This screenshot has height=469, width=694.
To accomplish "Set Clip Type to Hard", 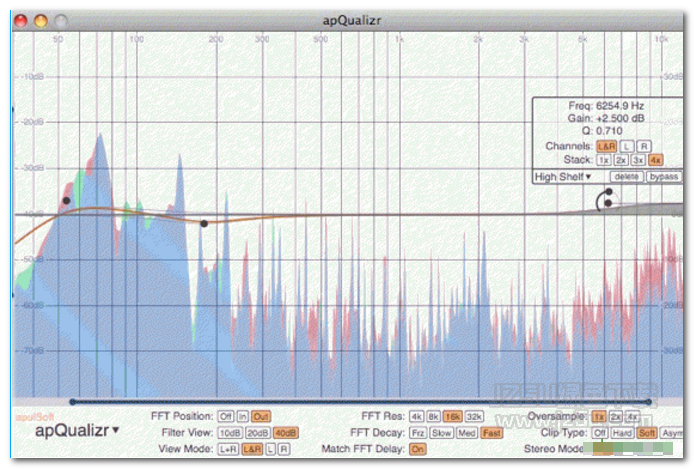I will point(622,433).
